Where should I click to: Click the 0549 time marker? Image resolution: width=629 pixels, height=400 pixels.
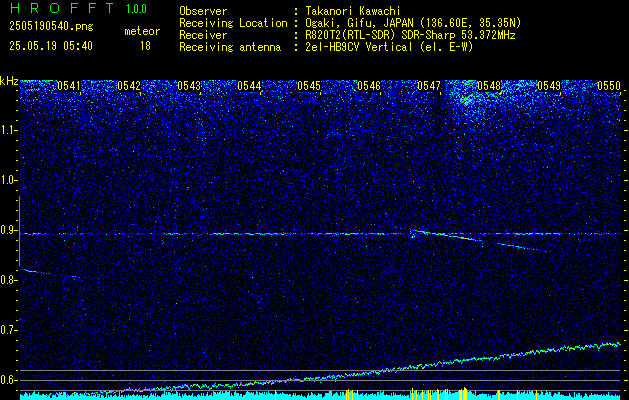click(549, 86)
